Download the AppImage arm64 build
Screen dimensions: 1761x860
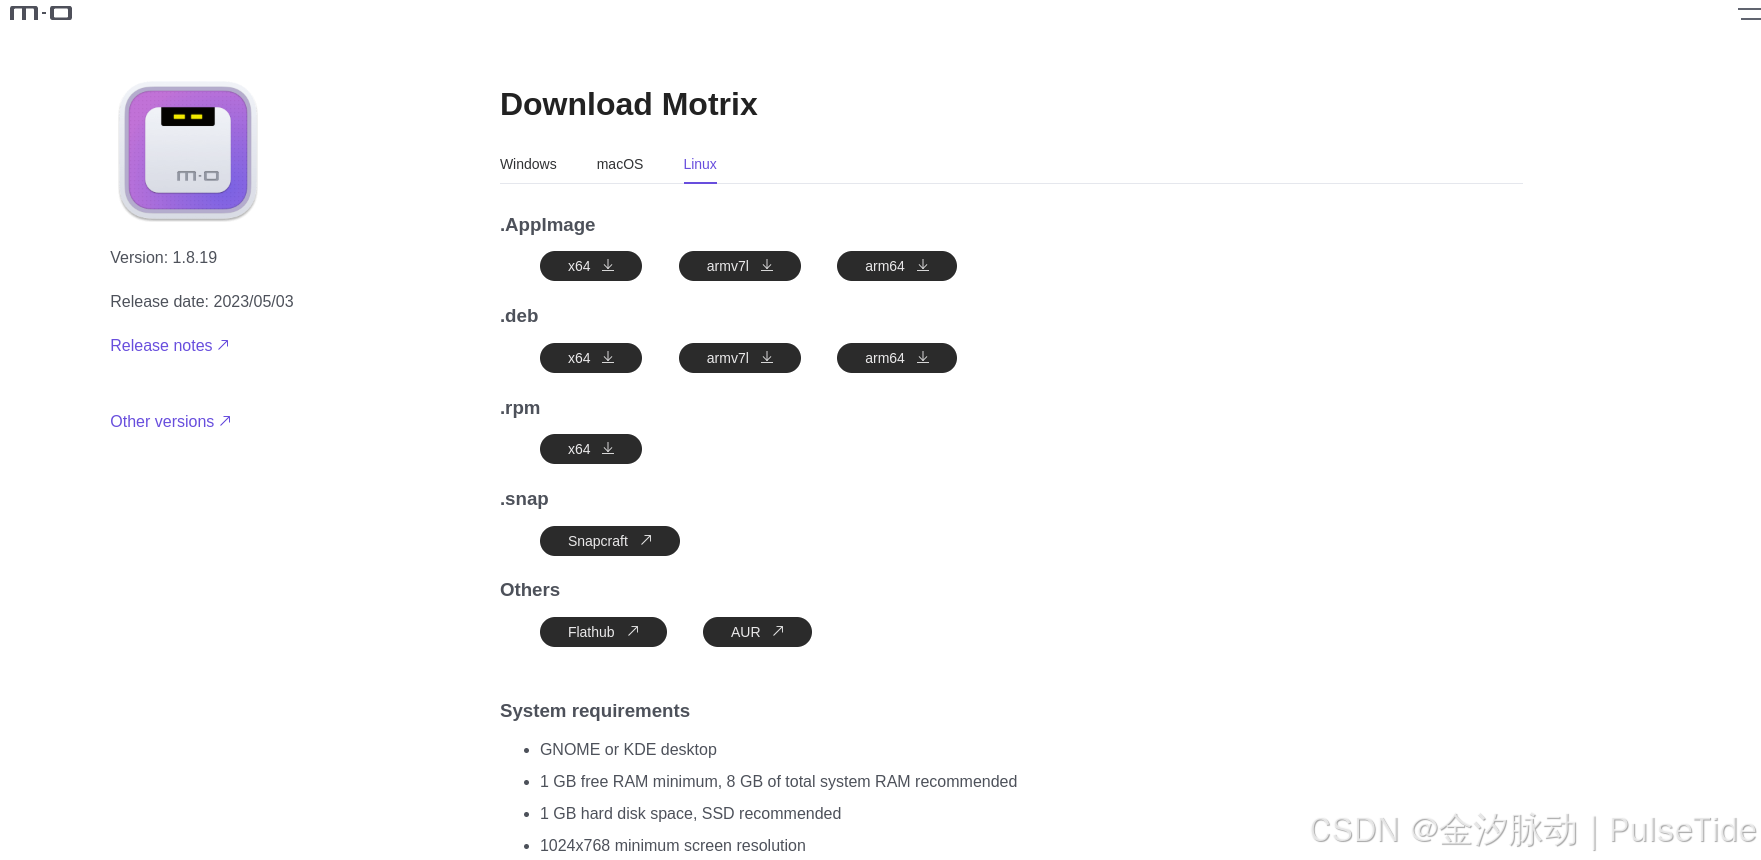[897, 266]
